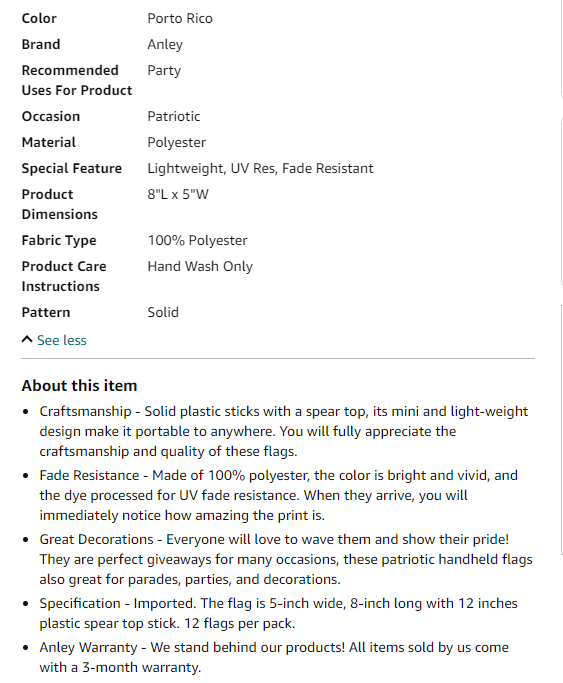Click the Fade Resistance bullet paragraph

(278, 495)
